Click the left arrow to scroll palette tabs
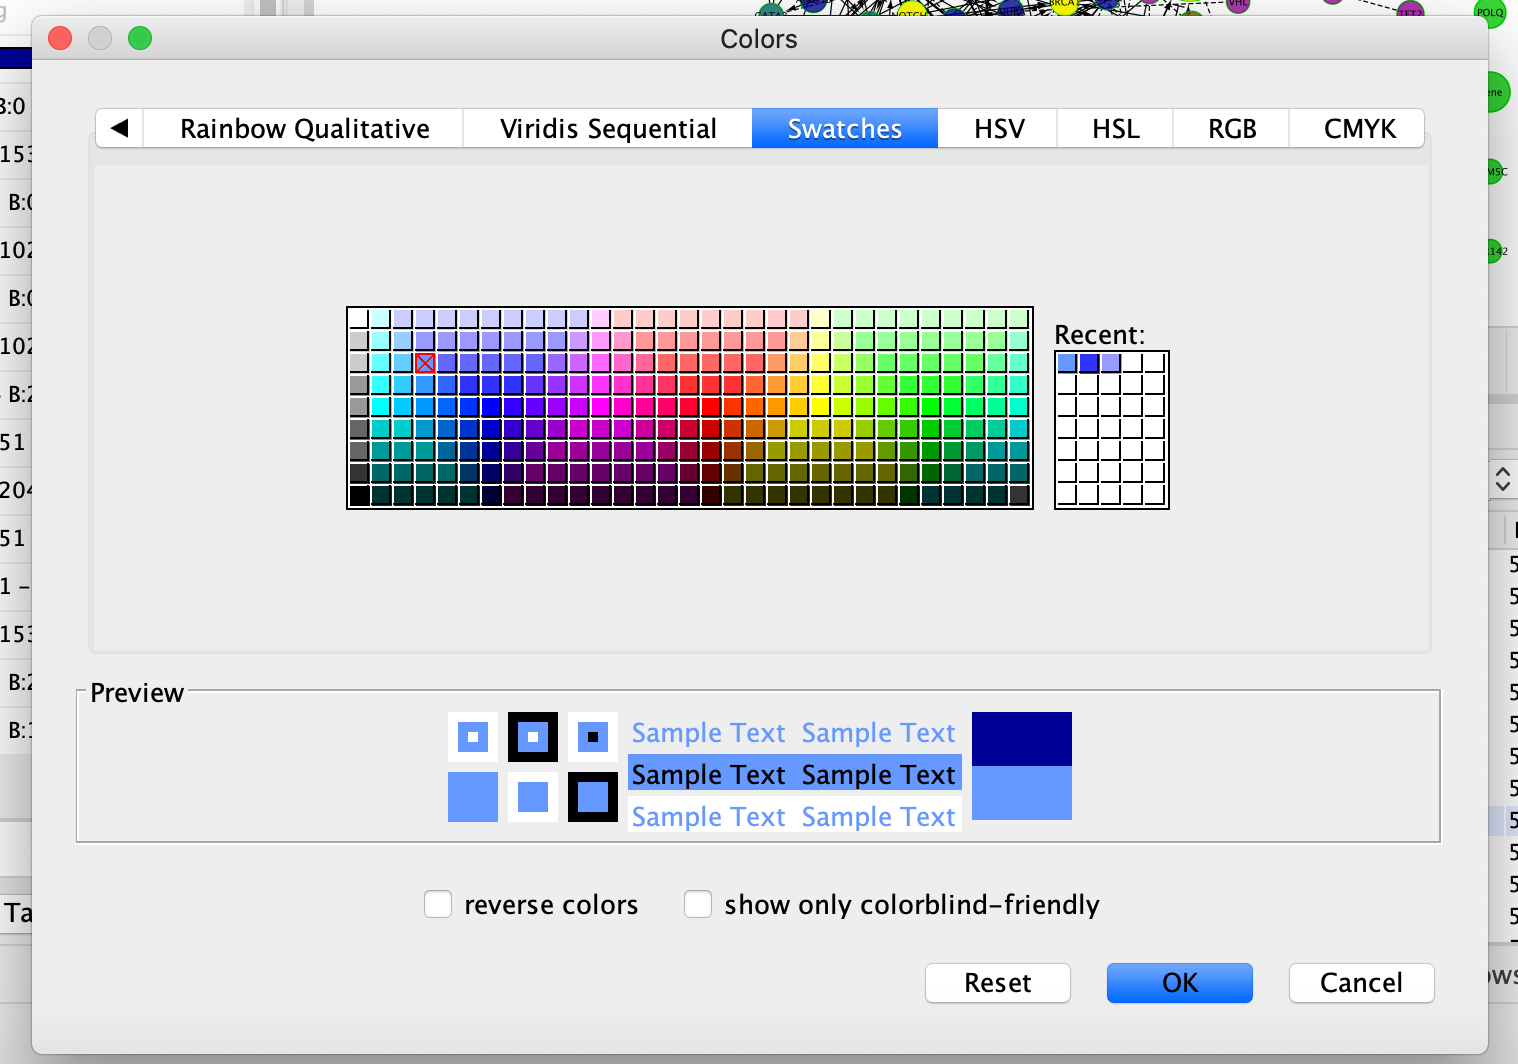Viewport: 1518px width, 1064px height. pos(120,128)
